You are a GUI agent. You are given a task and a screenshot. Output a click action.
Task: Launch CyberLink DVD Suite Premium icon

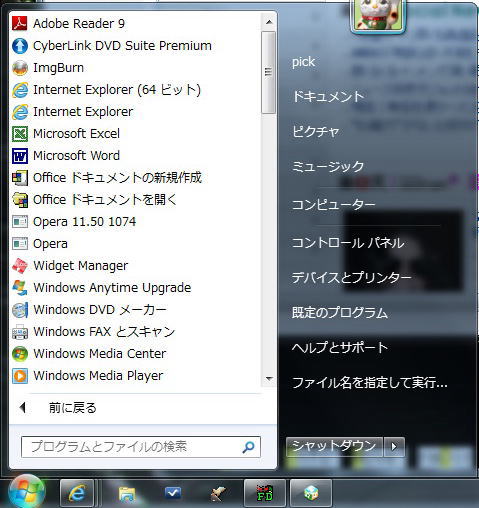tap(20, 46)
